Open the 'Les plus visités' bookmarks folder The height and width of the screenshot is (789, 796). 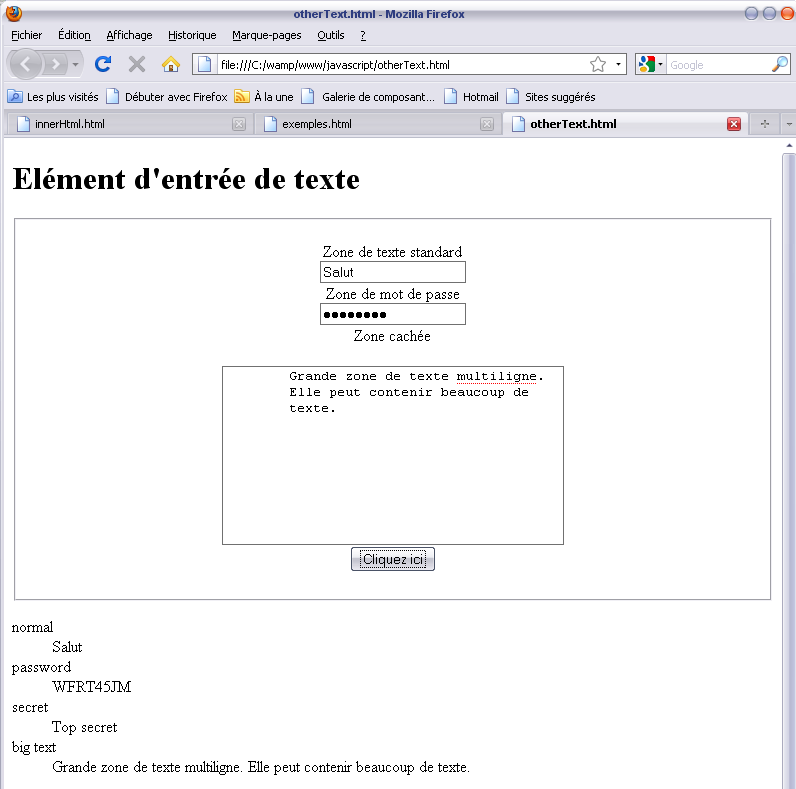(53, 97)
